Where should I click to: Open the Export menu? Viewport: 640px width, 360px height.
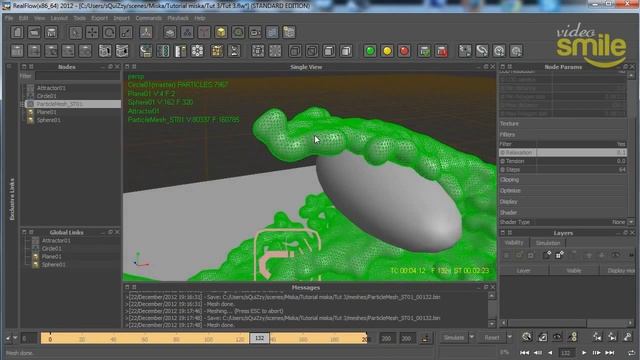pyautogui.click(x=99, y=18)
